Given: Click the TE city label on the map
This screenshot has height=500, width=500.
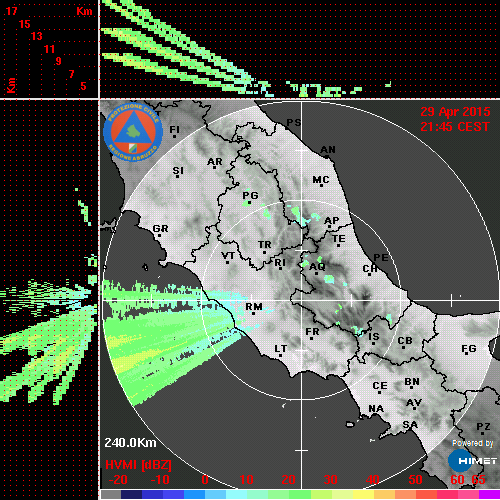Looking at the screenshot, I should pyautogui.click(x=339, y=239).
